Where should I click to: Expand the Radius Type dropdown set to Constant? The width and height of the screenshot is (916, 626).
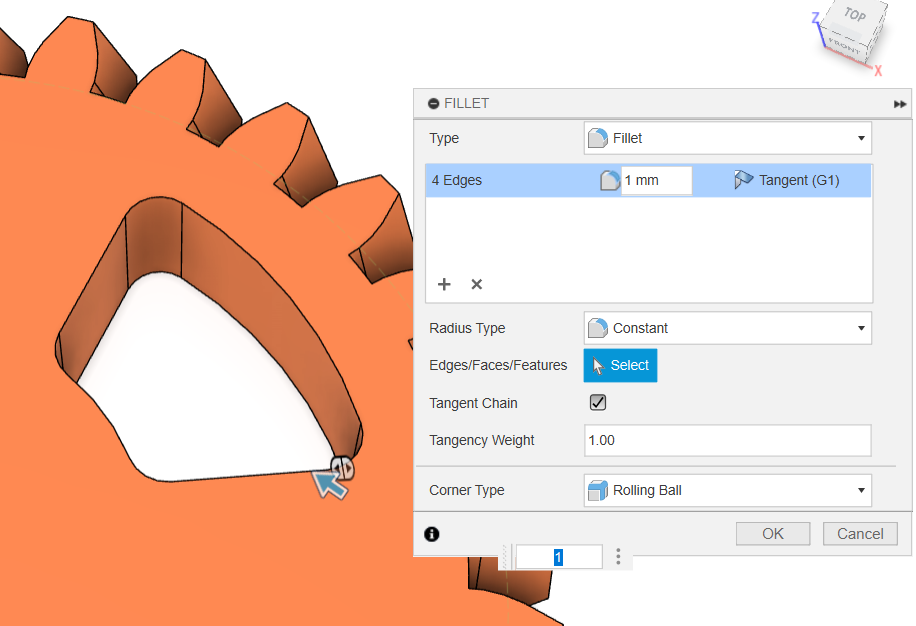727,328
